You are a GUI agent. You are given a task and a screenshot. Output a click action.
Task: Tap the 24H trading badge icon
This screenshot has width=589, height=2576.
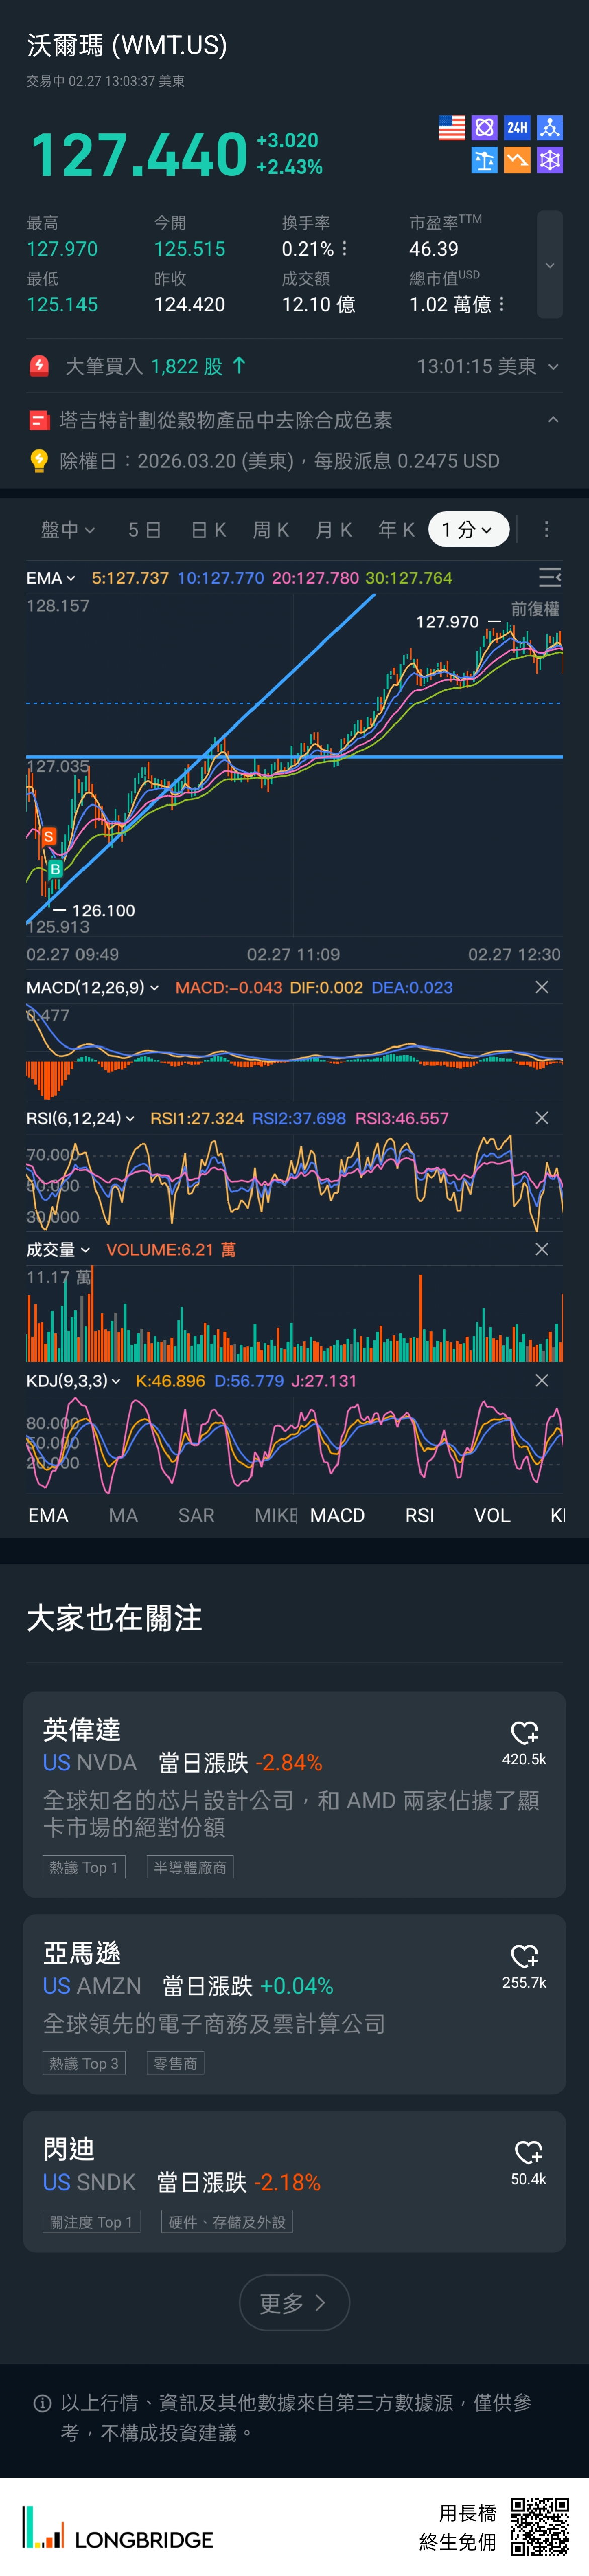(x=517, y=128)
